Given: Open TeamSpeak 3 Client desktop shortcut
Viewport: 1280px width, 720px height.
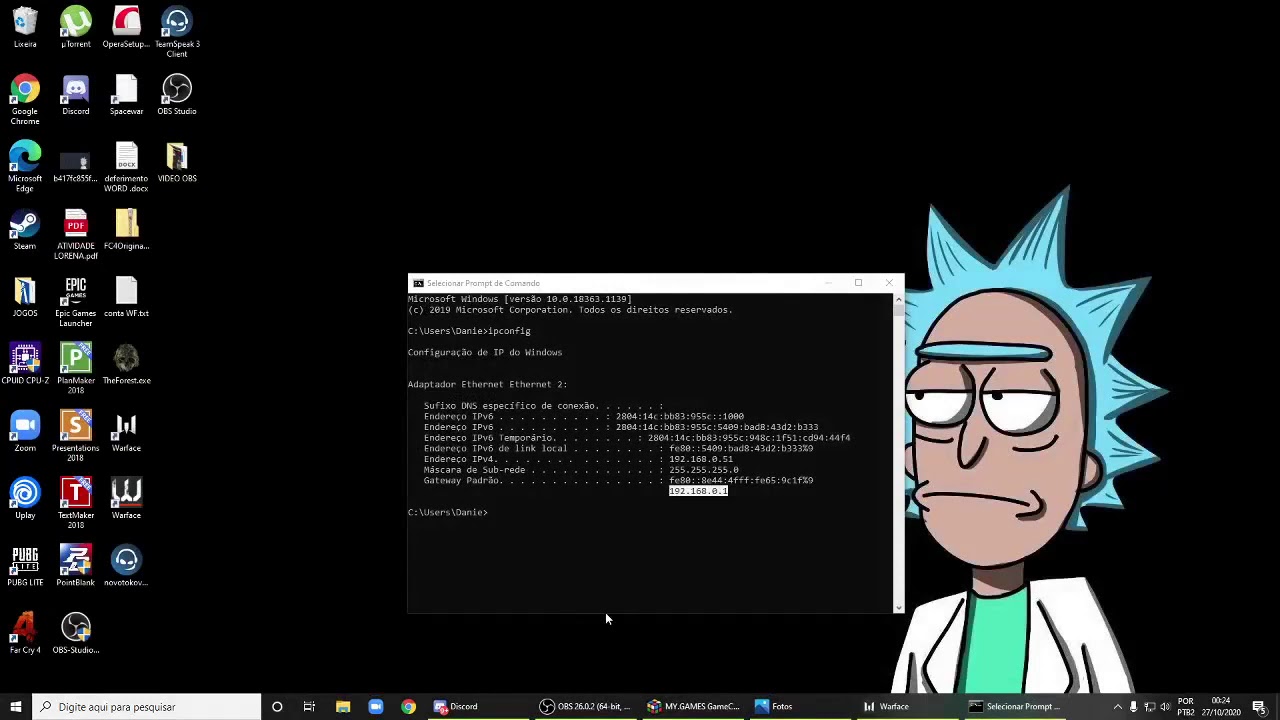Looking at the screenshot, I should [x=177, y=32].
